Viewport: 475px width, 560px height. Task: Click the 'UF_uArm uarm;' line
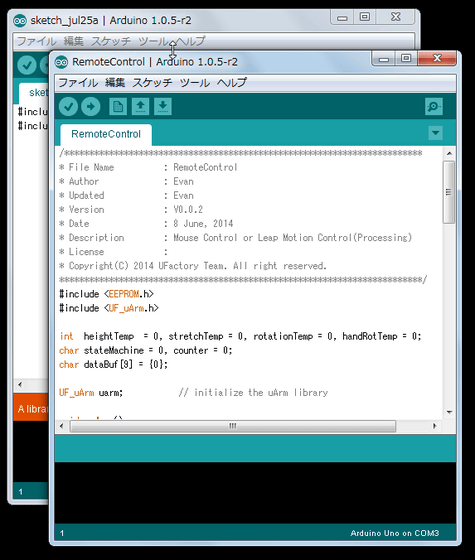click(91, 393)
